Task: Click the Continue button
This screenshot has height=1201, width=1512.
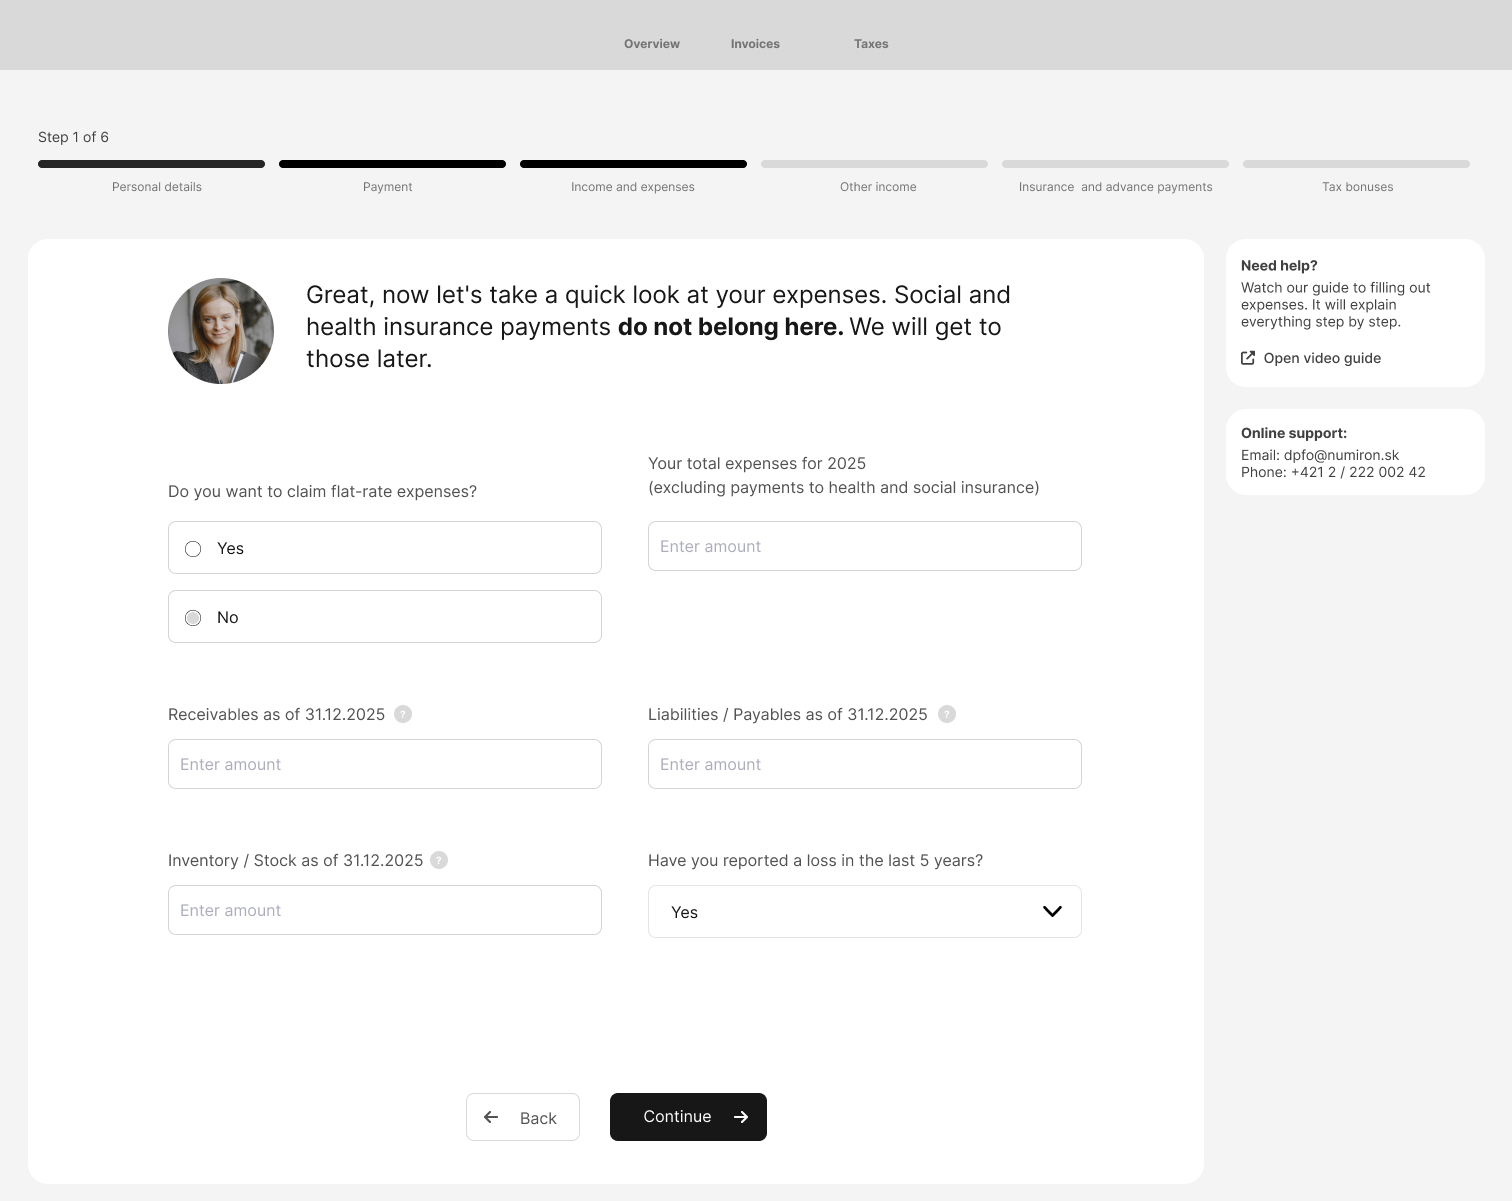Action: [688, 1117]
